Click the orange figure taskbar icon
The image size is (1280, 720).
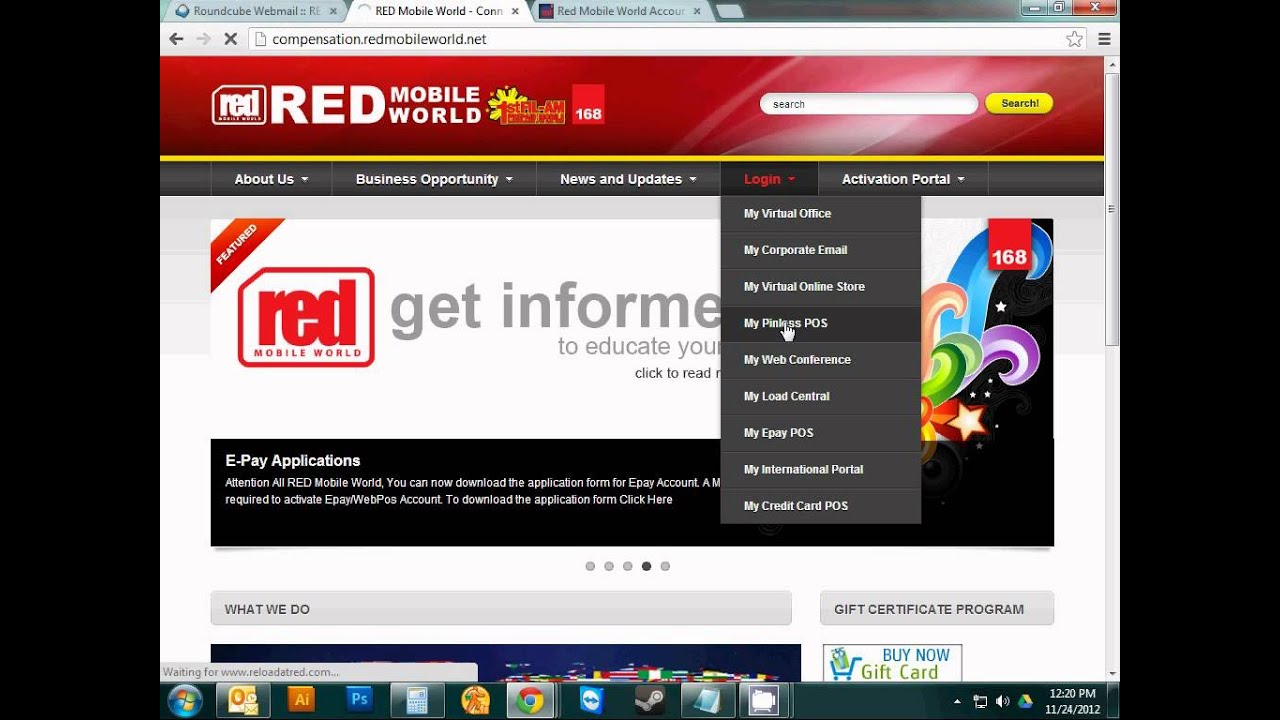(475, 700)
